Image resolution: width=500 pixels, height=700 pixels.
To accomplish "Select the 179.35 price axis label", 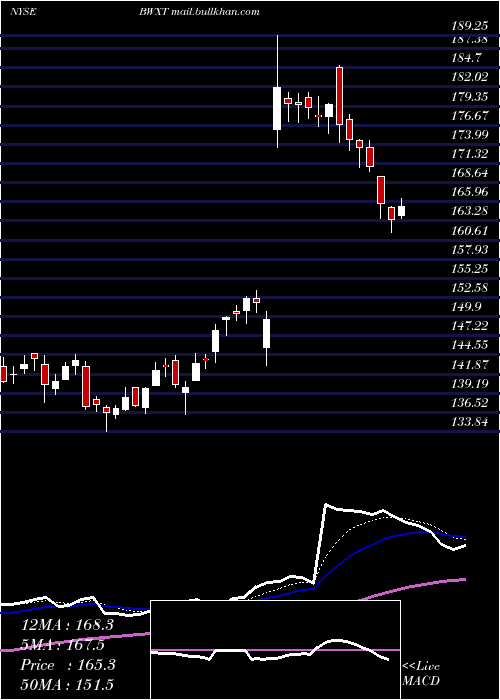I will tap(470, 96).
